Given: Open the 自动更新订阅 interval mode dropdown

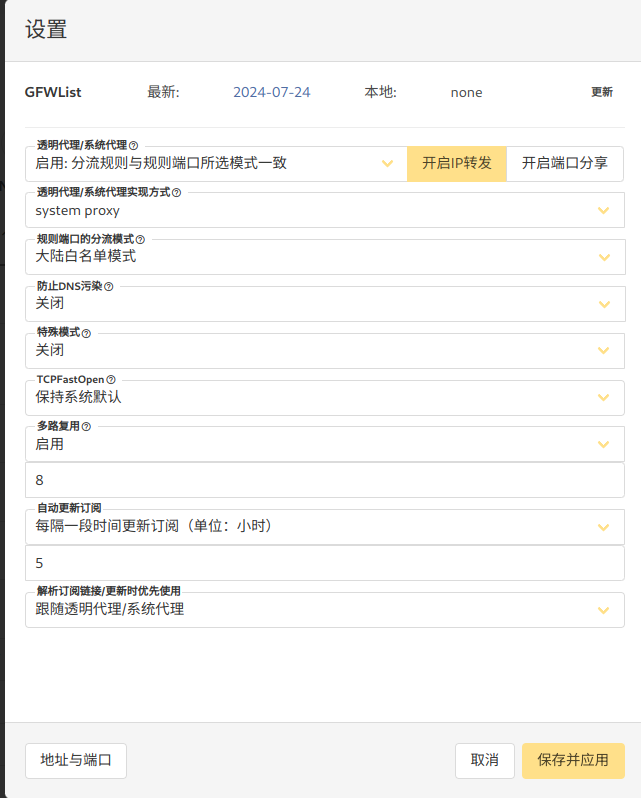Looking at the screenshot, I should coord(324,526).
